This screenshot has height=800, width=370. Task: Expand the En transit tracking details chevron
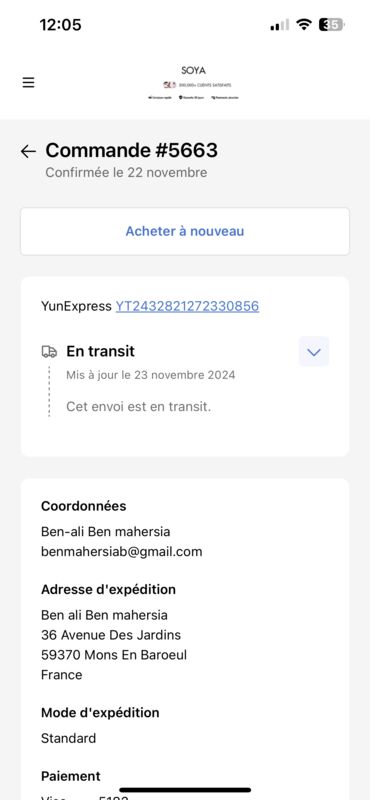(314, 352)
